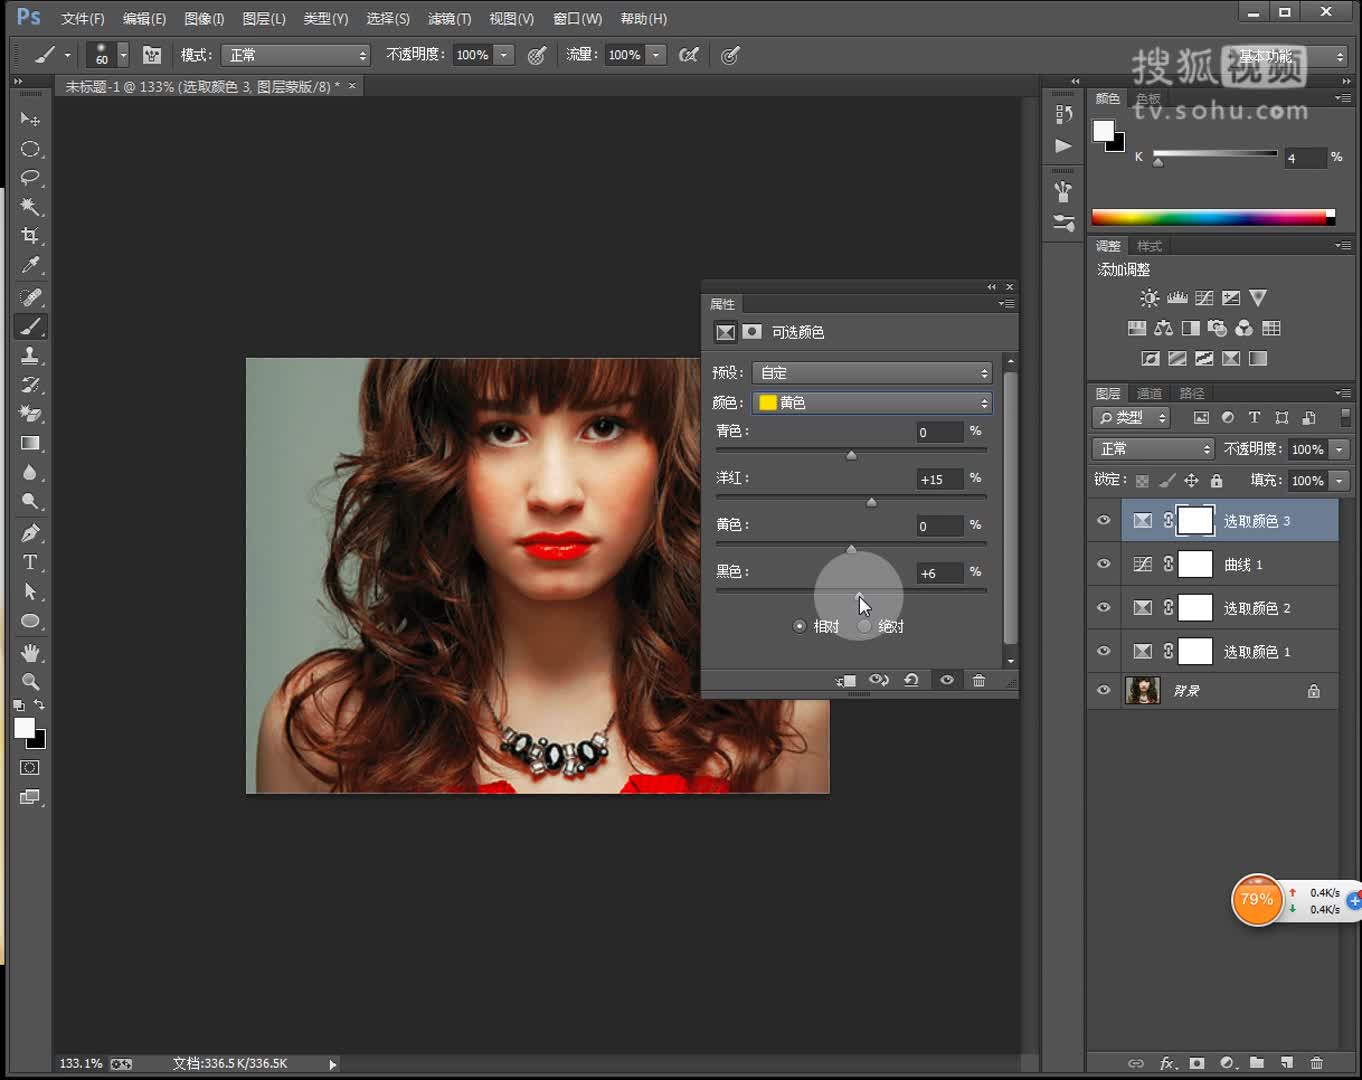Open layer 不透明度 dropdown arrow
The width and height of the screenshot is (1362, 1080).
pos(1340,449)
